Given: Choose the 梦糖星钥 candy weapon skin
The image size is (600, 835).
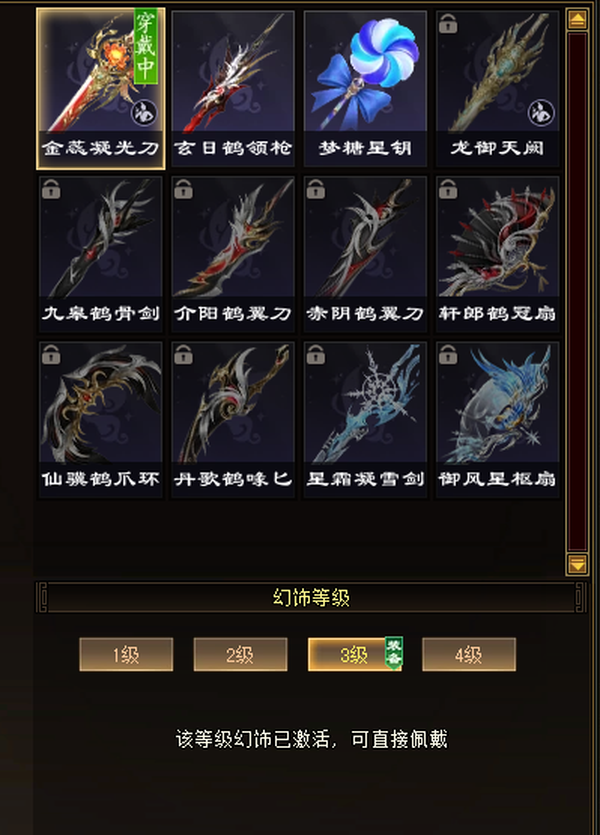Looking at the screenshot, I should [365, 89].
